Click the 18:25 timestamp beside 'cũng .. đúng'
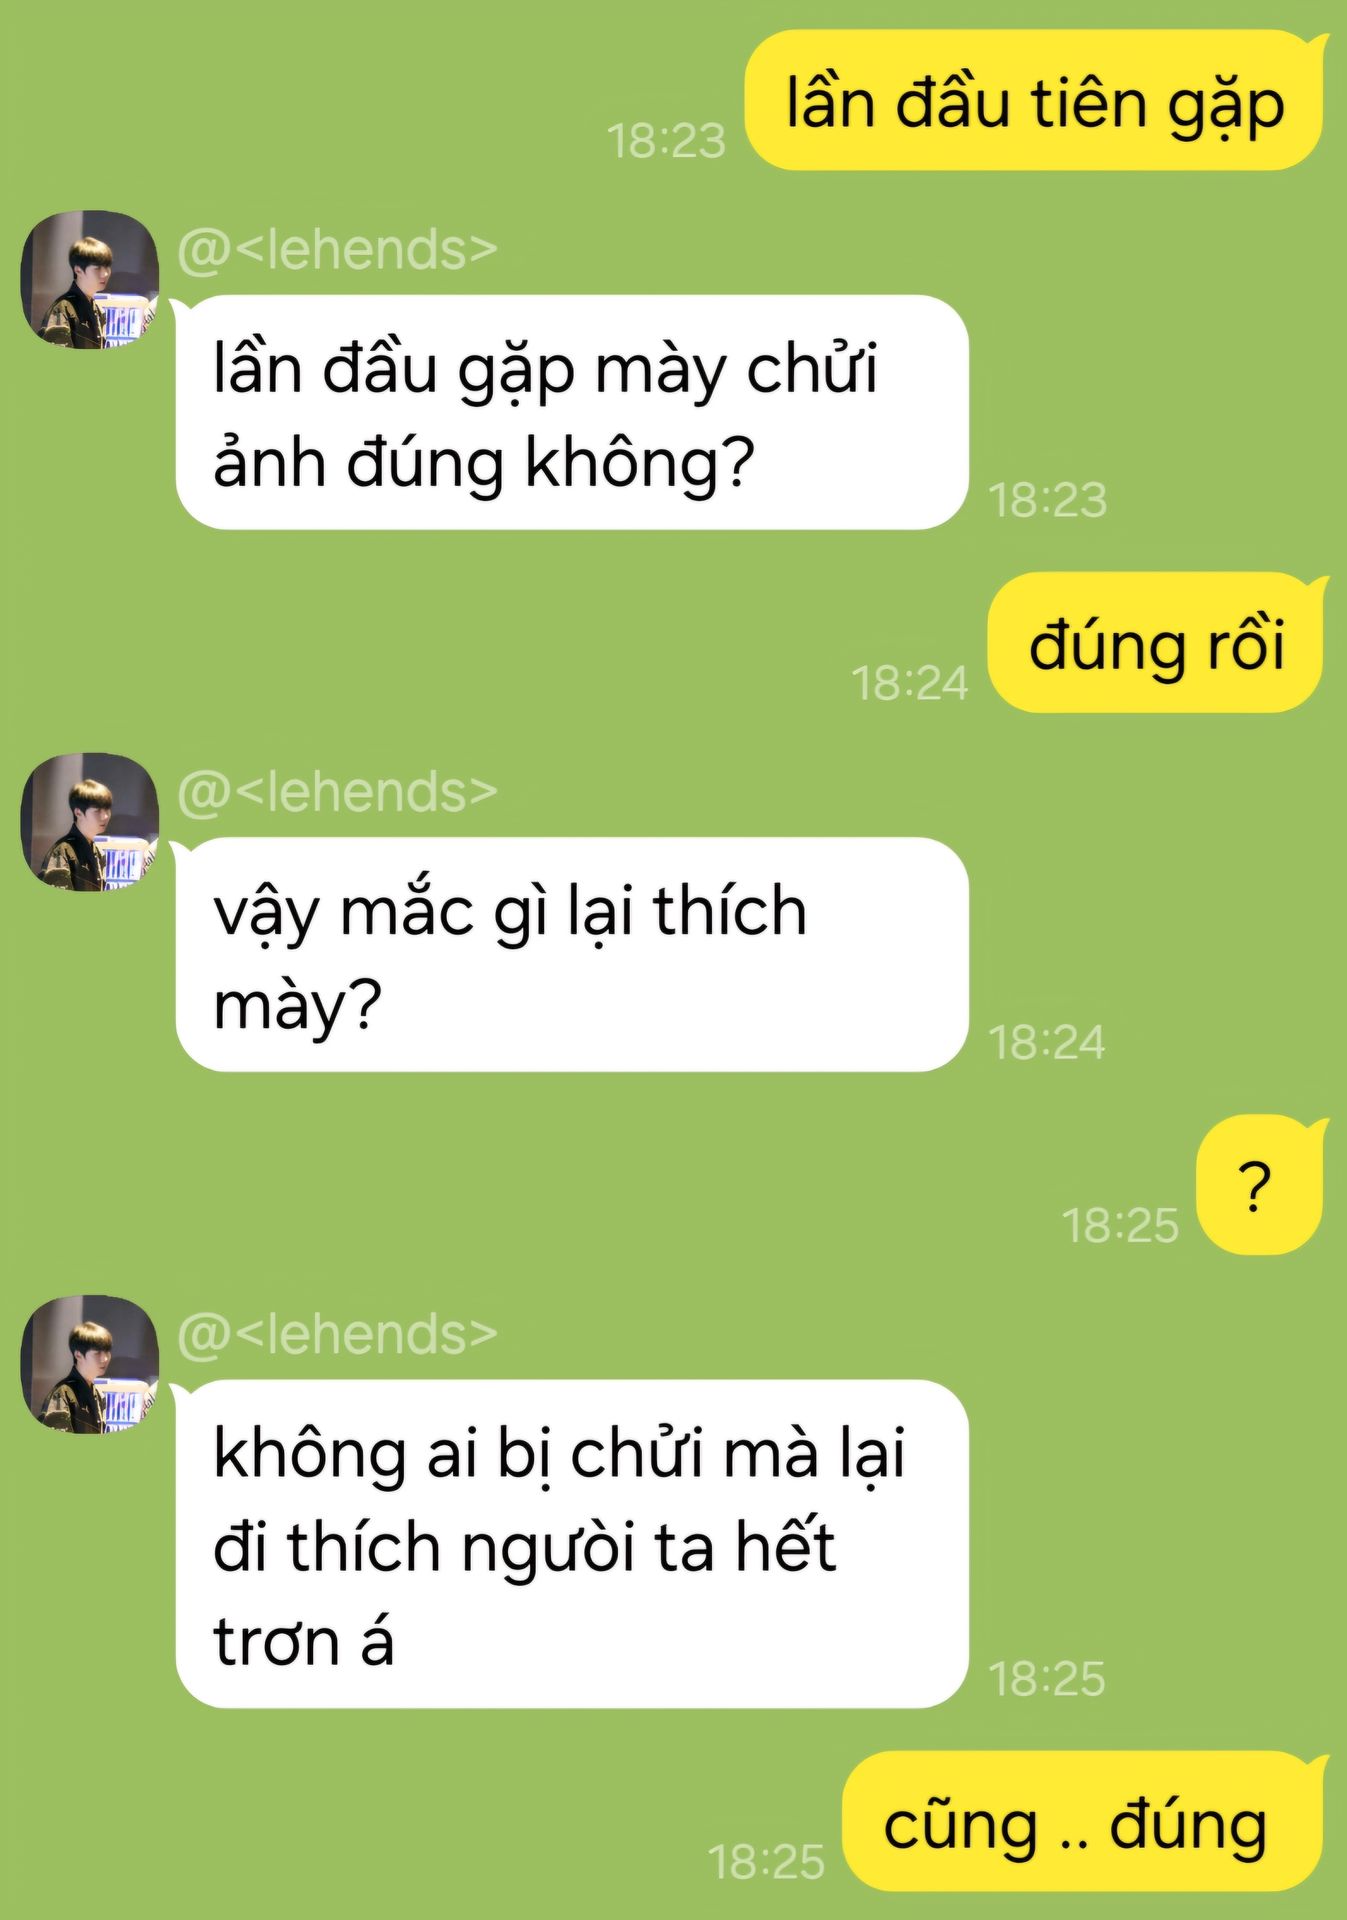The image size is (1347, 1920). click(x=767, y=1862)
